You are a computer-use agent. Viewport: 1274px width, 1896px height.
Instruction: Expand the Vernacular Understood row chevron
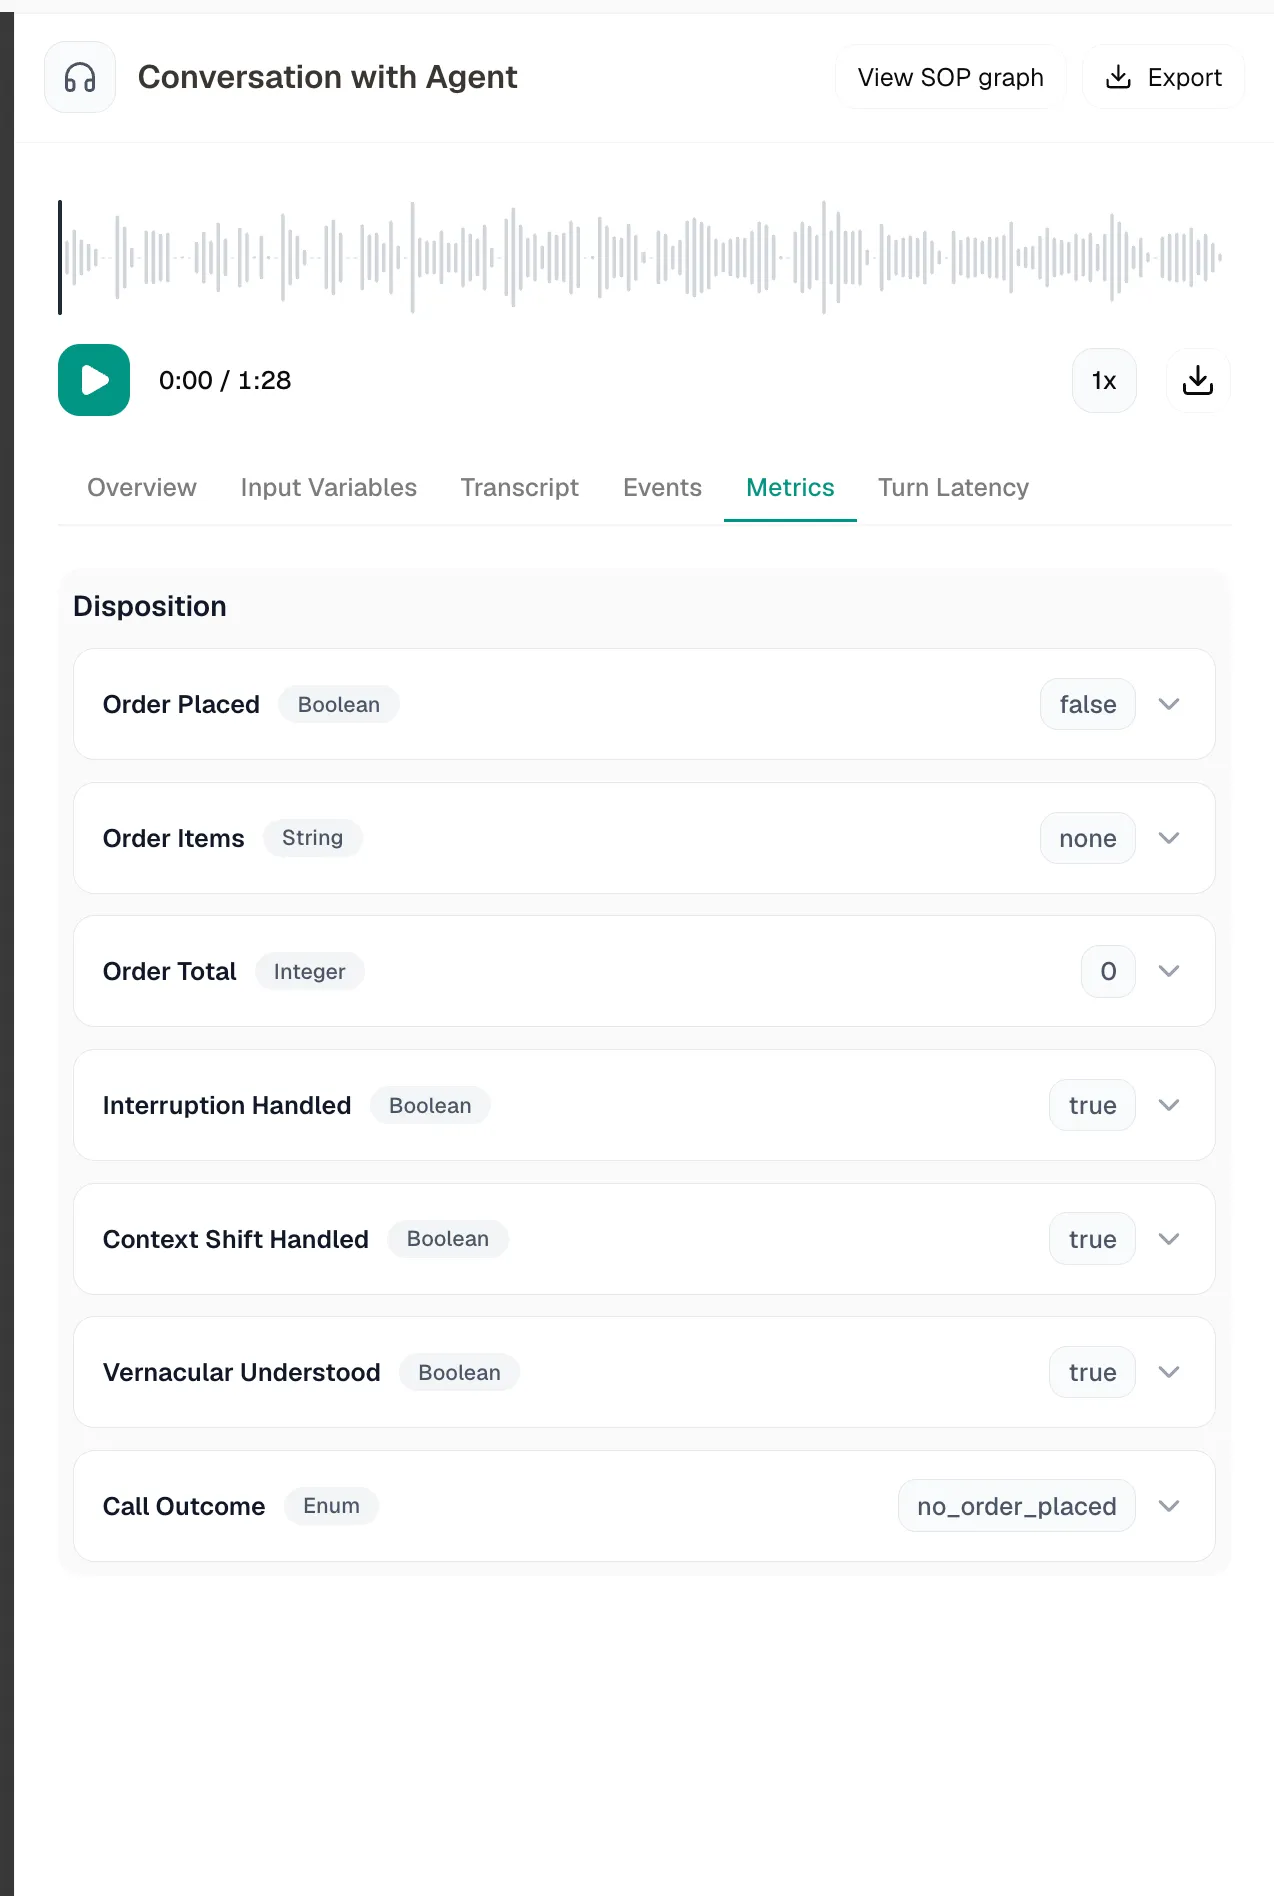pos(1169,1372)
